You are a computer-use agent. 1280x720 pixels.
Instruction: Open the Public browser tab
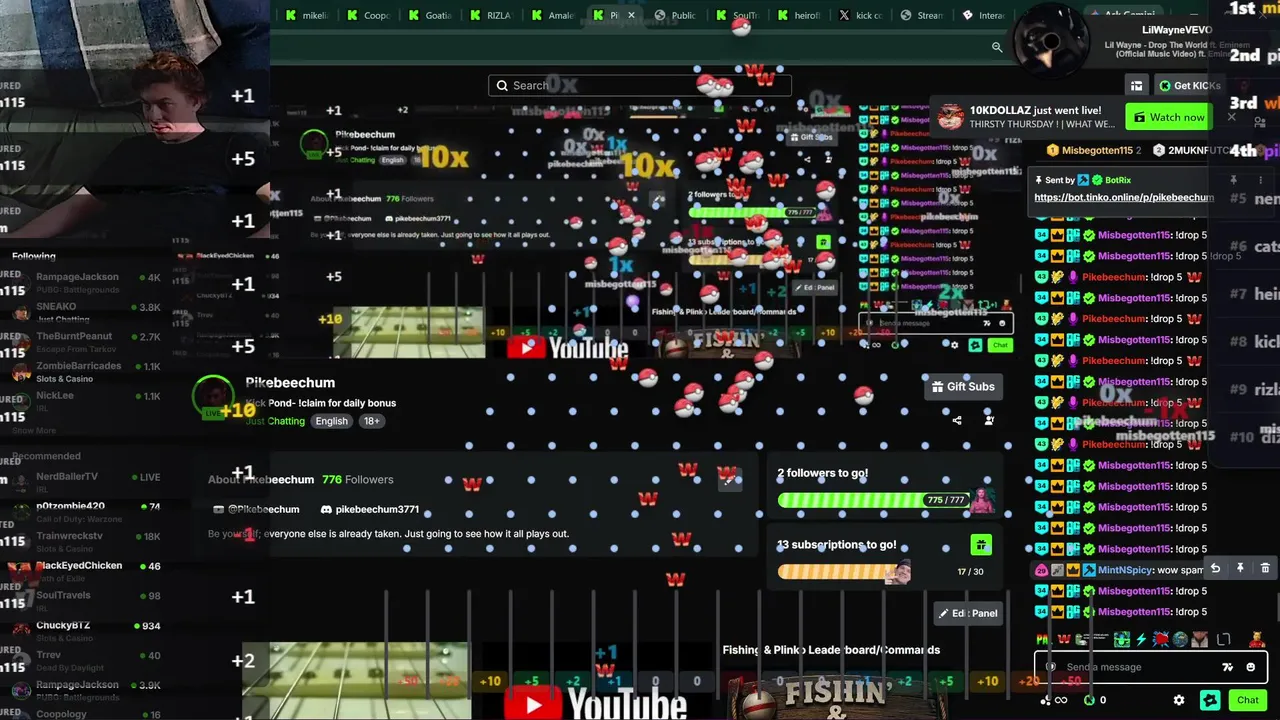[x=676, y=15]
